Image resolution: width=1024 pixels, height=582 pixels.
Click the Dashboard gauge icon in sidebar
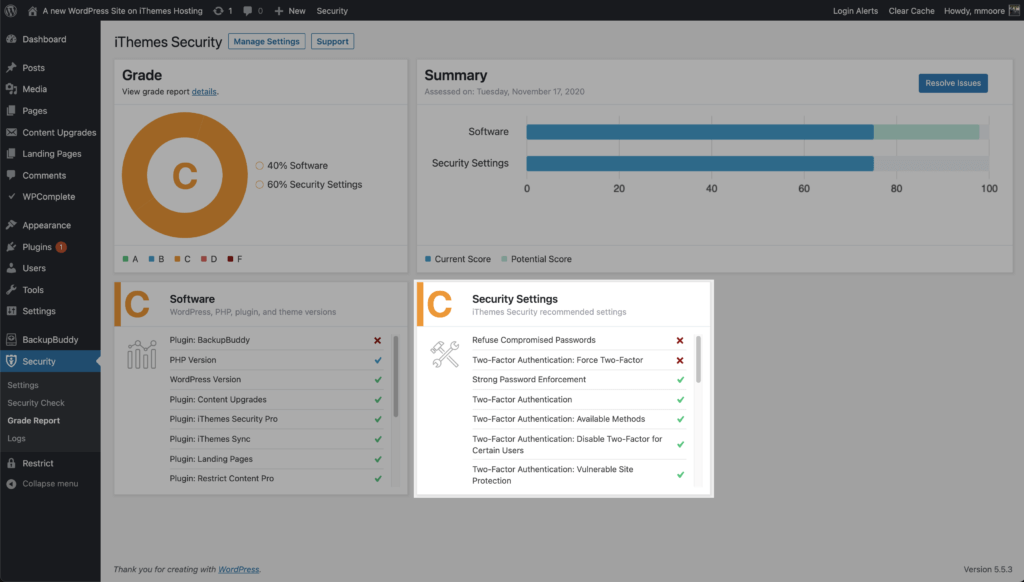click(x=11, y=39)
